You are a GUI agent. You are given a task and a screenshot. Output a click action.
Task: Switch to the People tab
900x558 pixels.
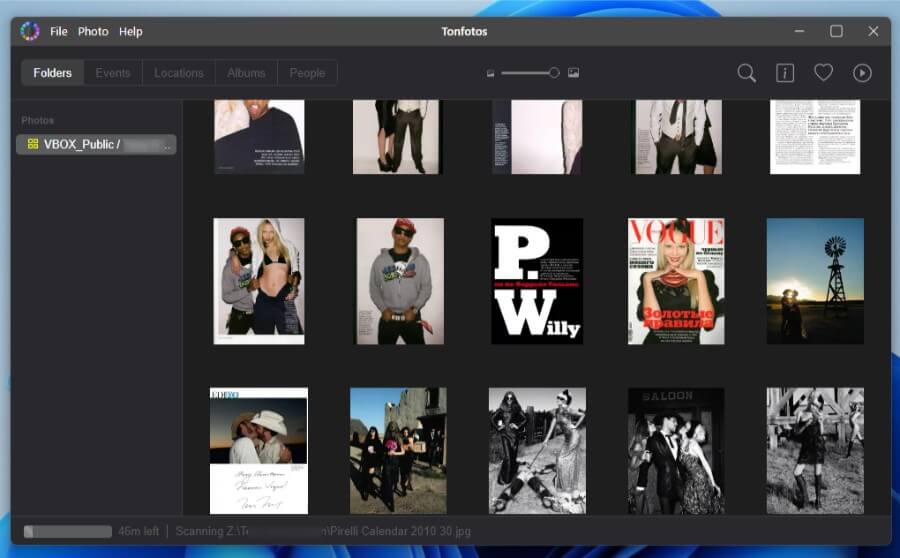pos(307,73)
